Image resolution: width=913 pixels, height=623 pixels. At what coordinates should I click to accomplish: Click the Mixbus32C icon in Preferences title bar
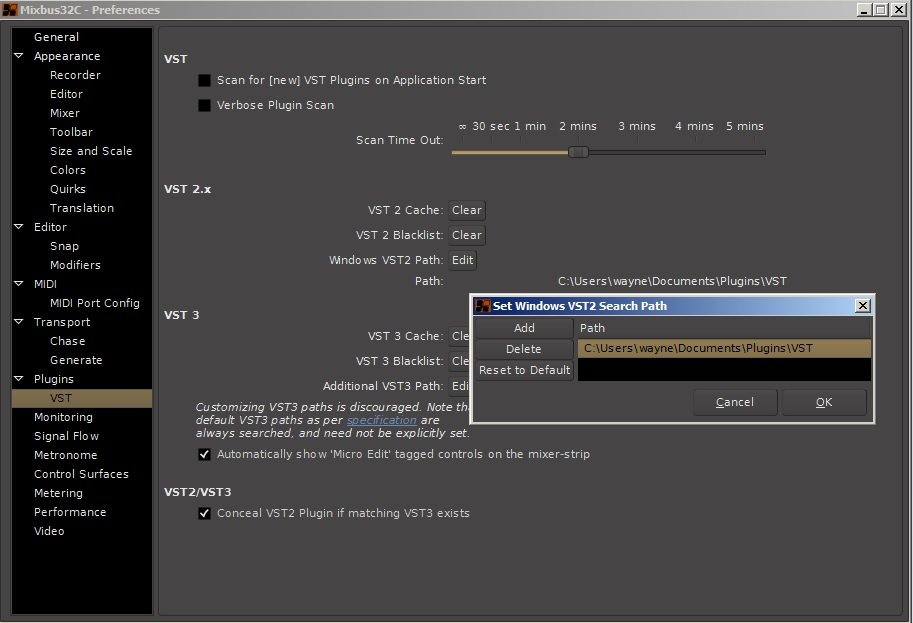pyautogui.click(x=10, y=9)
